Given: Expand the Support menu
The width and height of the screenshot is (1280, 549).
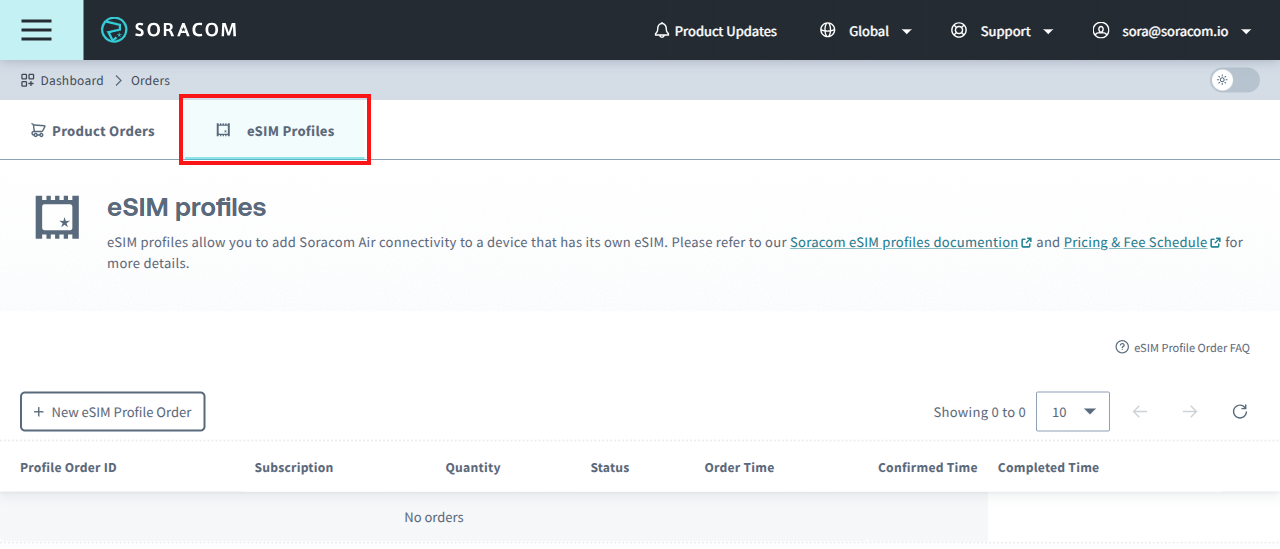Looking at the screenshot, I should [x=1002, y=31].
